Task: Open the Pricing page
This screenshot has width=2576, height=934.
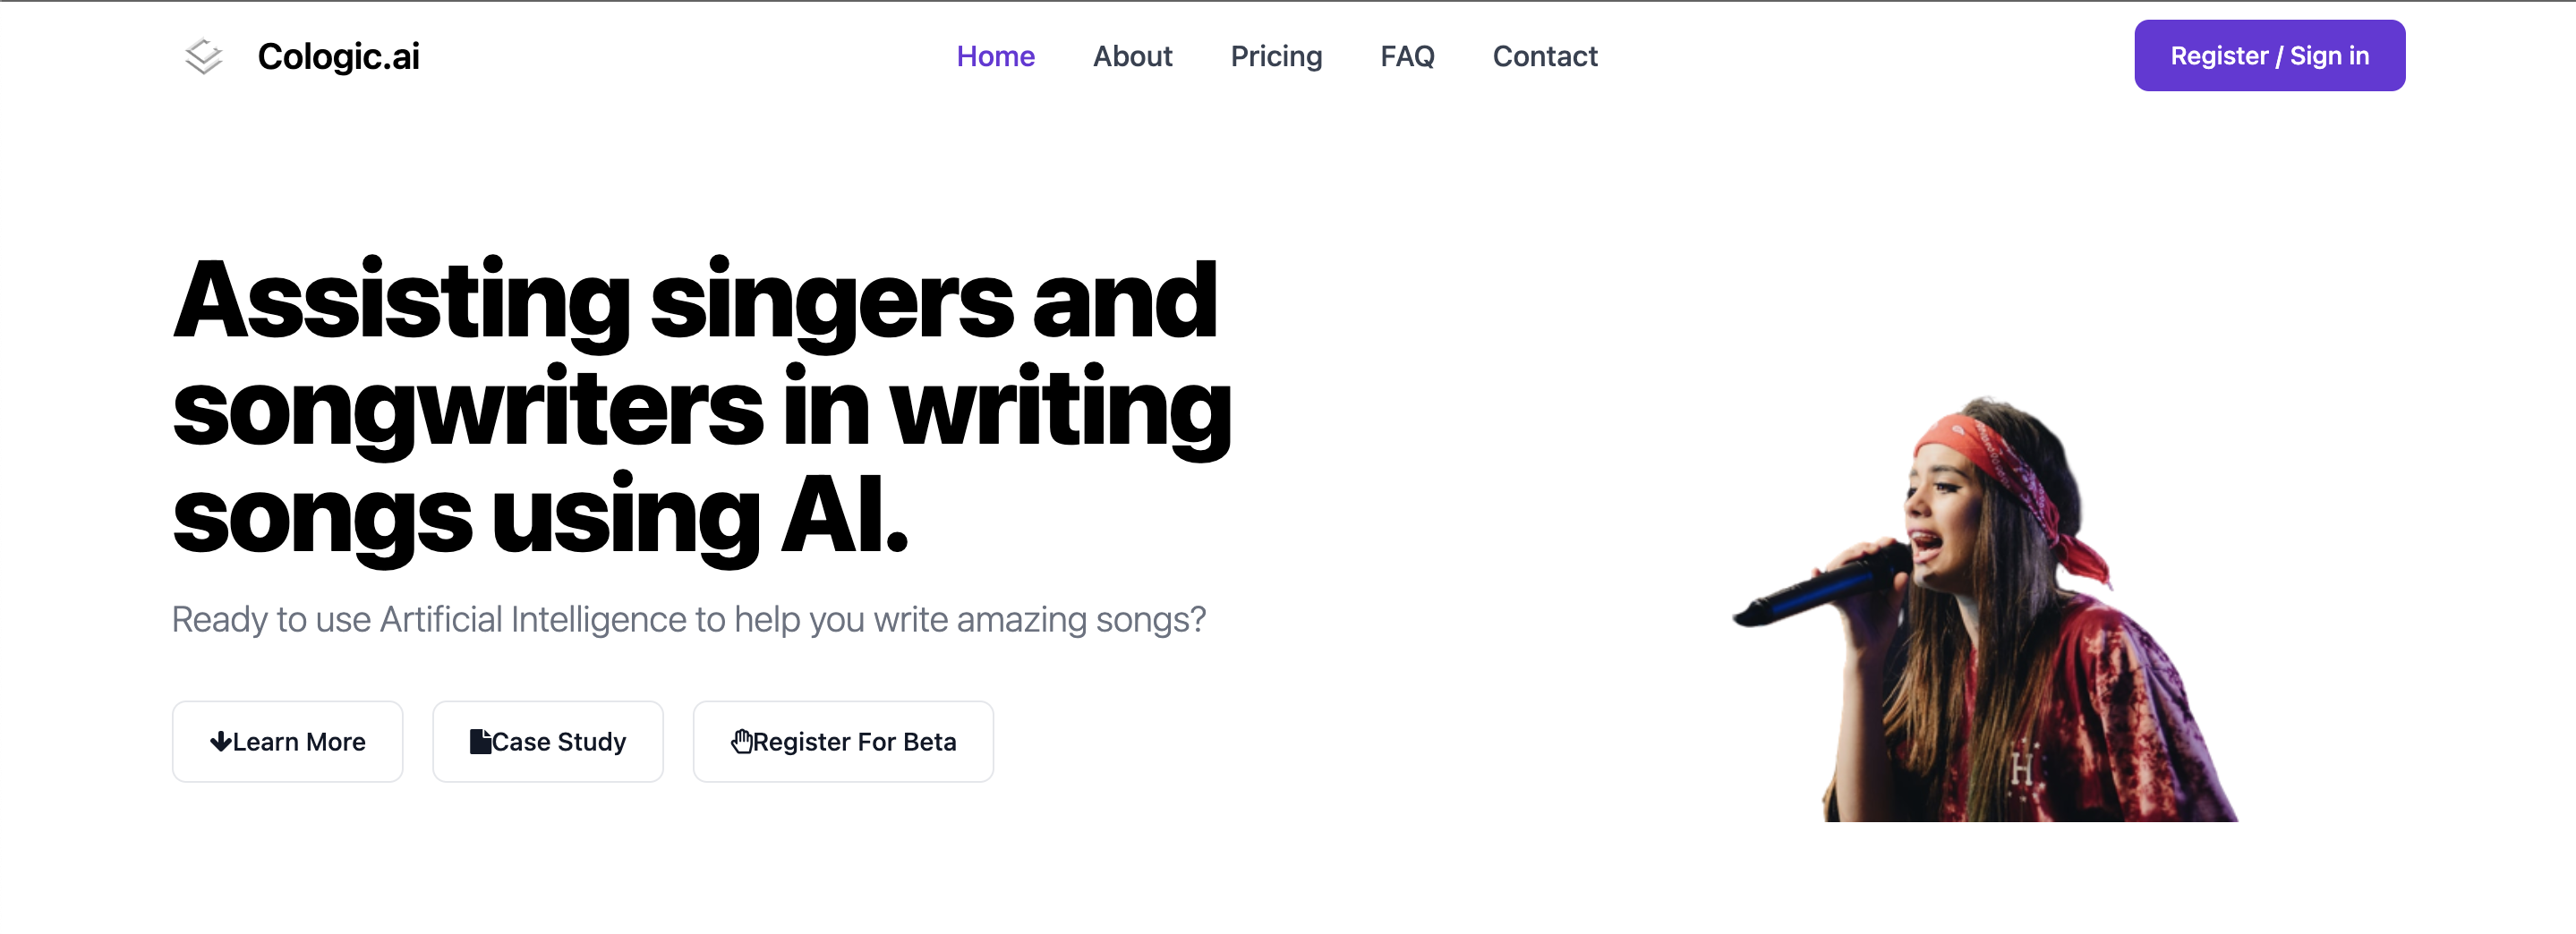Action: (1276, 57)
